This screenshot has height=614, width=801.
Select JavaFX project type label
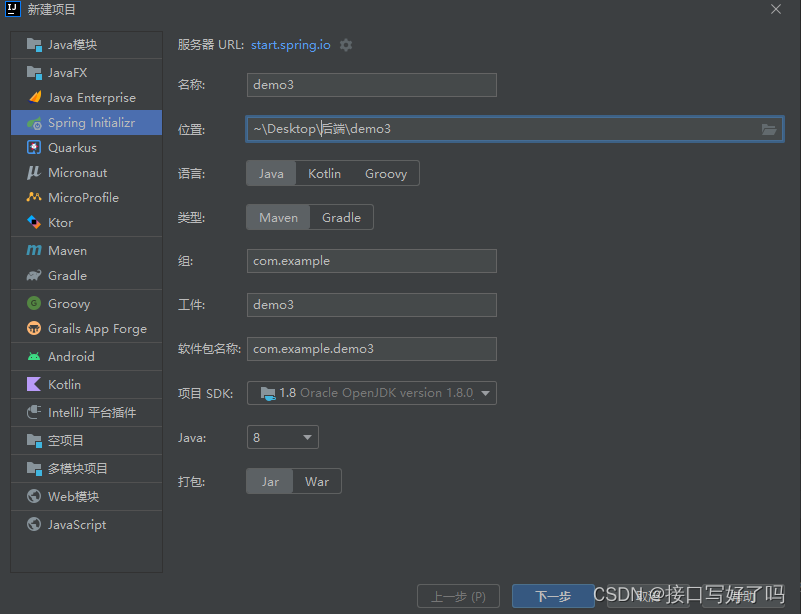pos(67,73)
